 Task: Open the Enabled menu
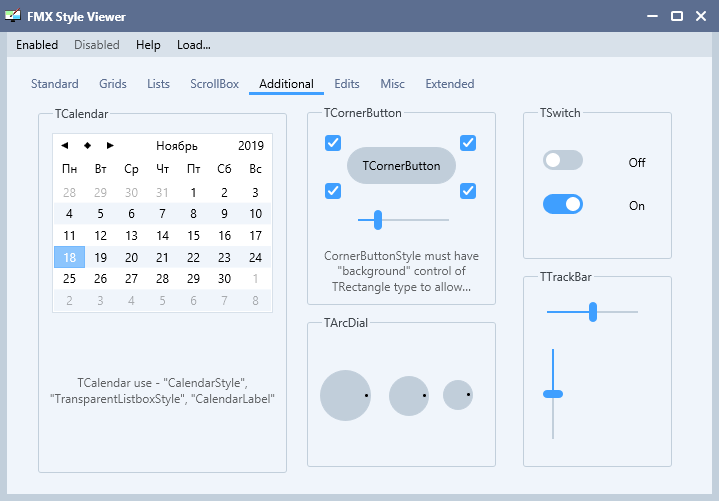click(37, 45)
